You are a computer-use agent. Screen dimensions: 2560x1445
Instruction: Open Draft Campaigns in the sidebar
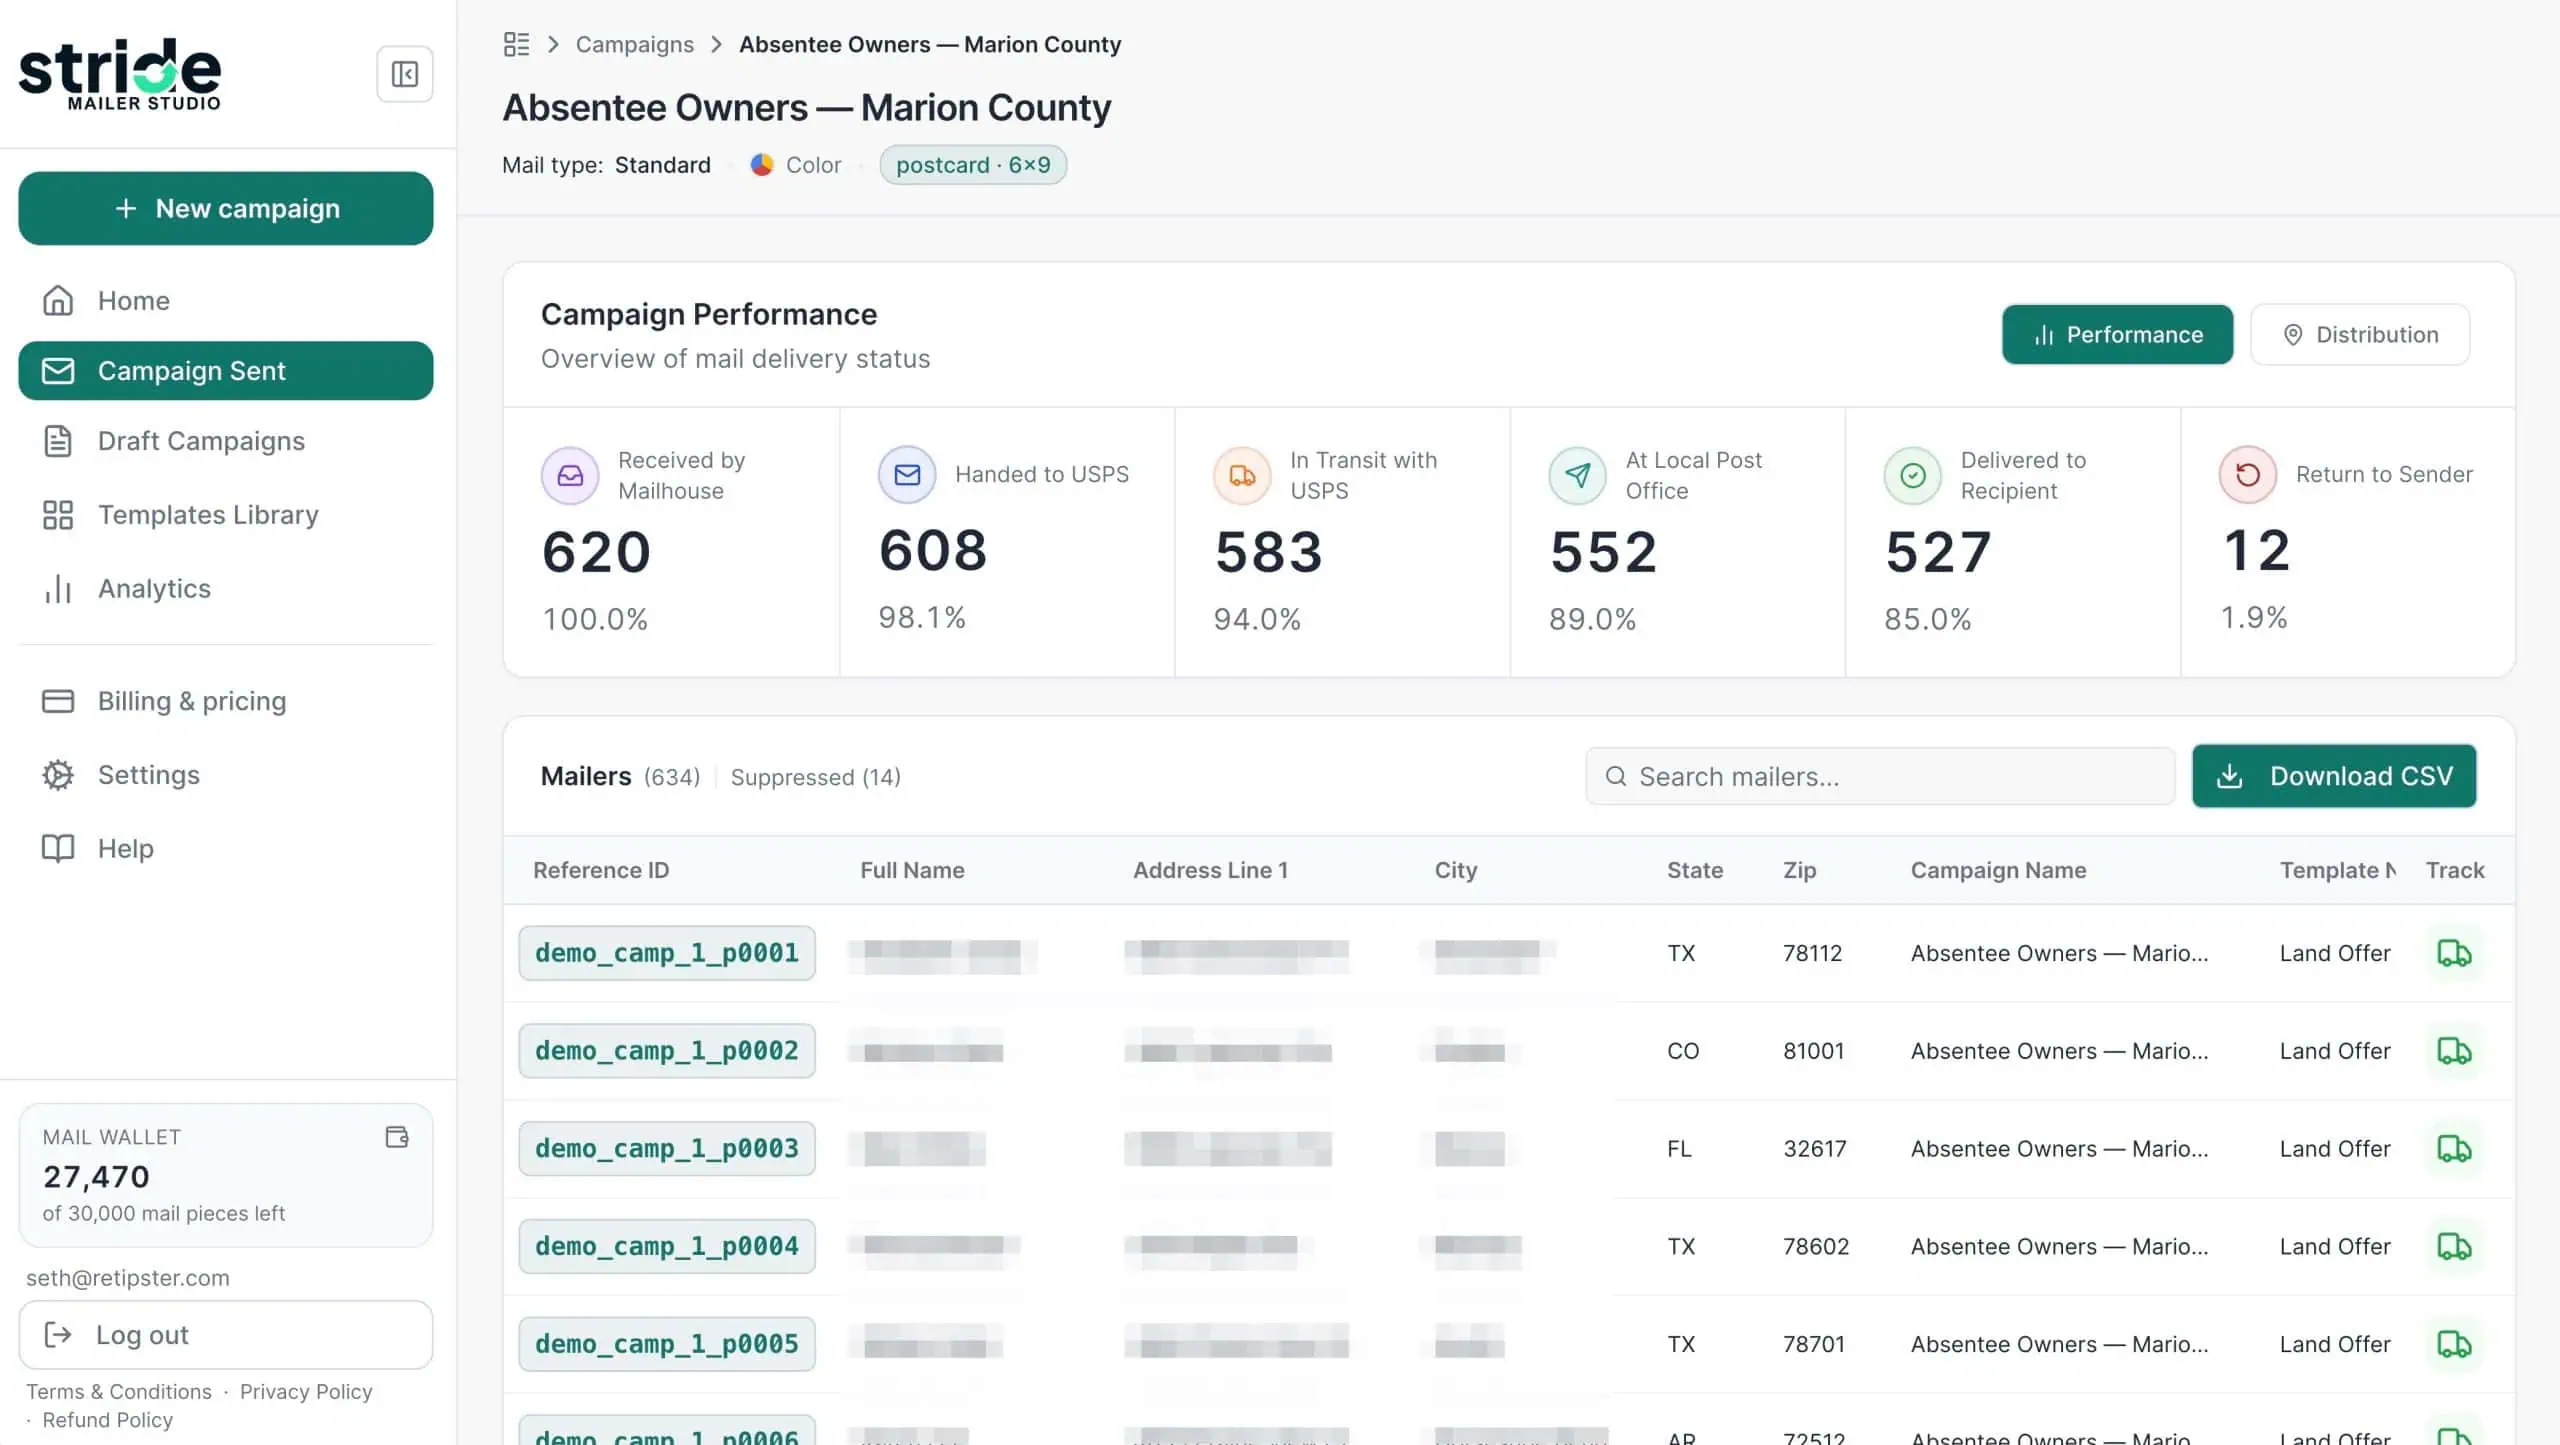tap(226, 441)
